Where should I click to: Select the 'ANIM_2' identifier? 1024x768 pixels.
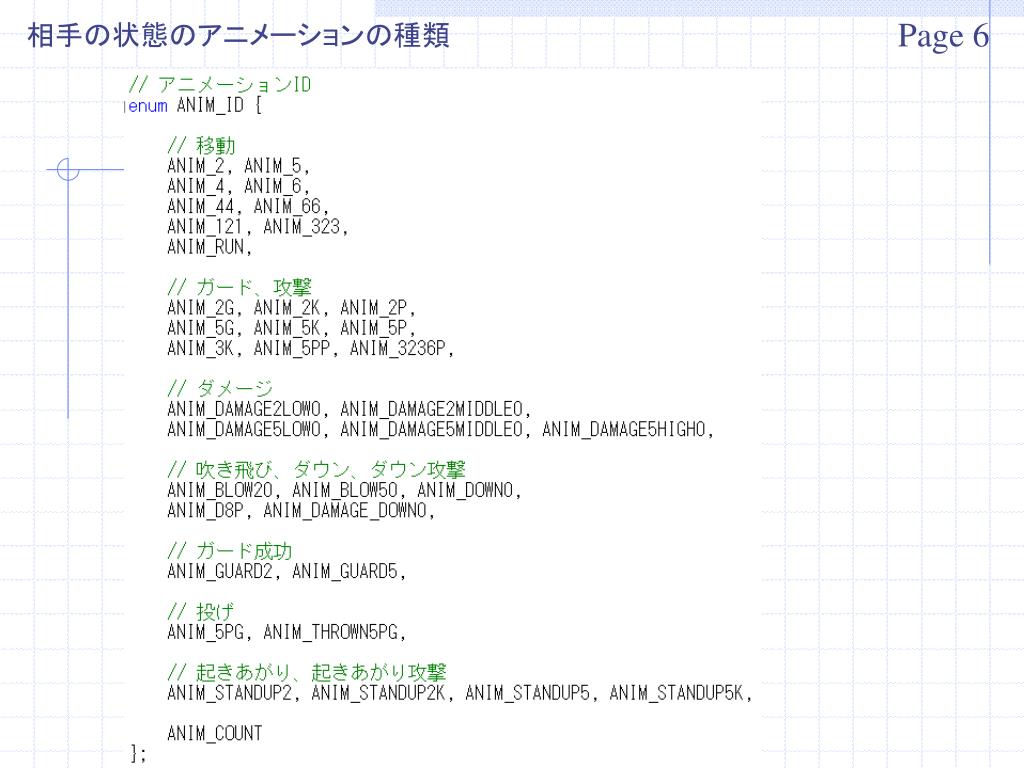(x=196, y=166)
